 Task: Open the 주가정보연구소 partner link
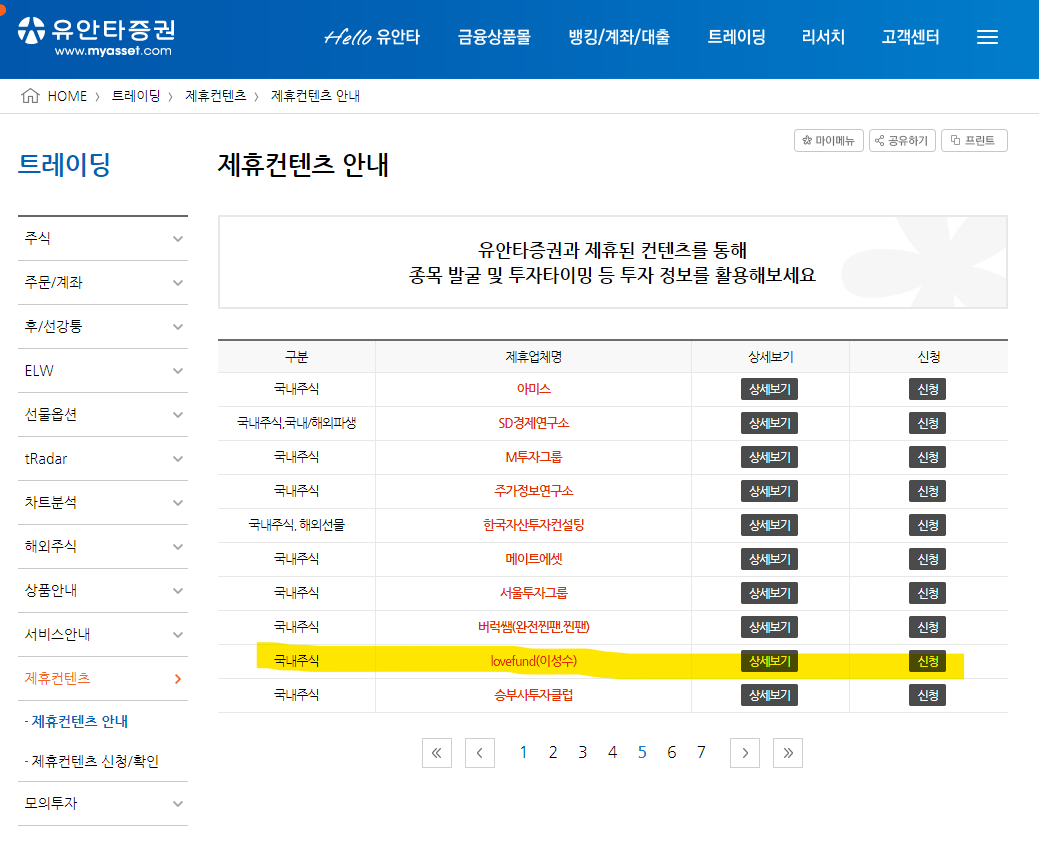pos(533,491)
